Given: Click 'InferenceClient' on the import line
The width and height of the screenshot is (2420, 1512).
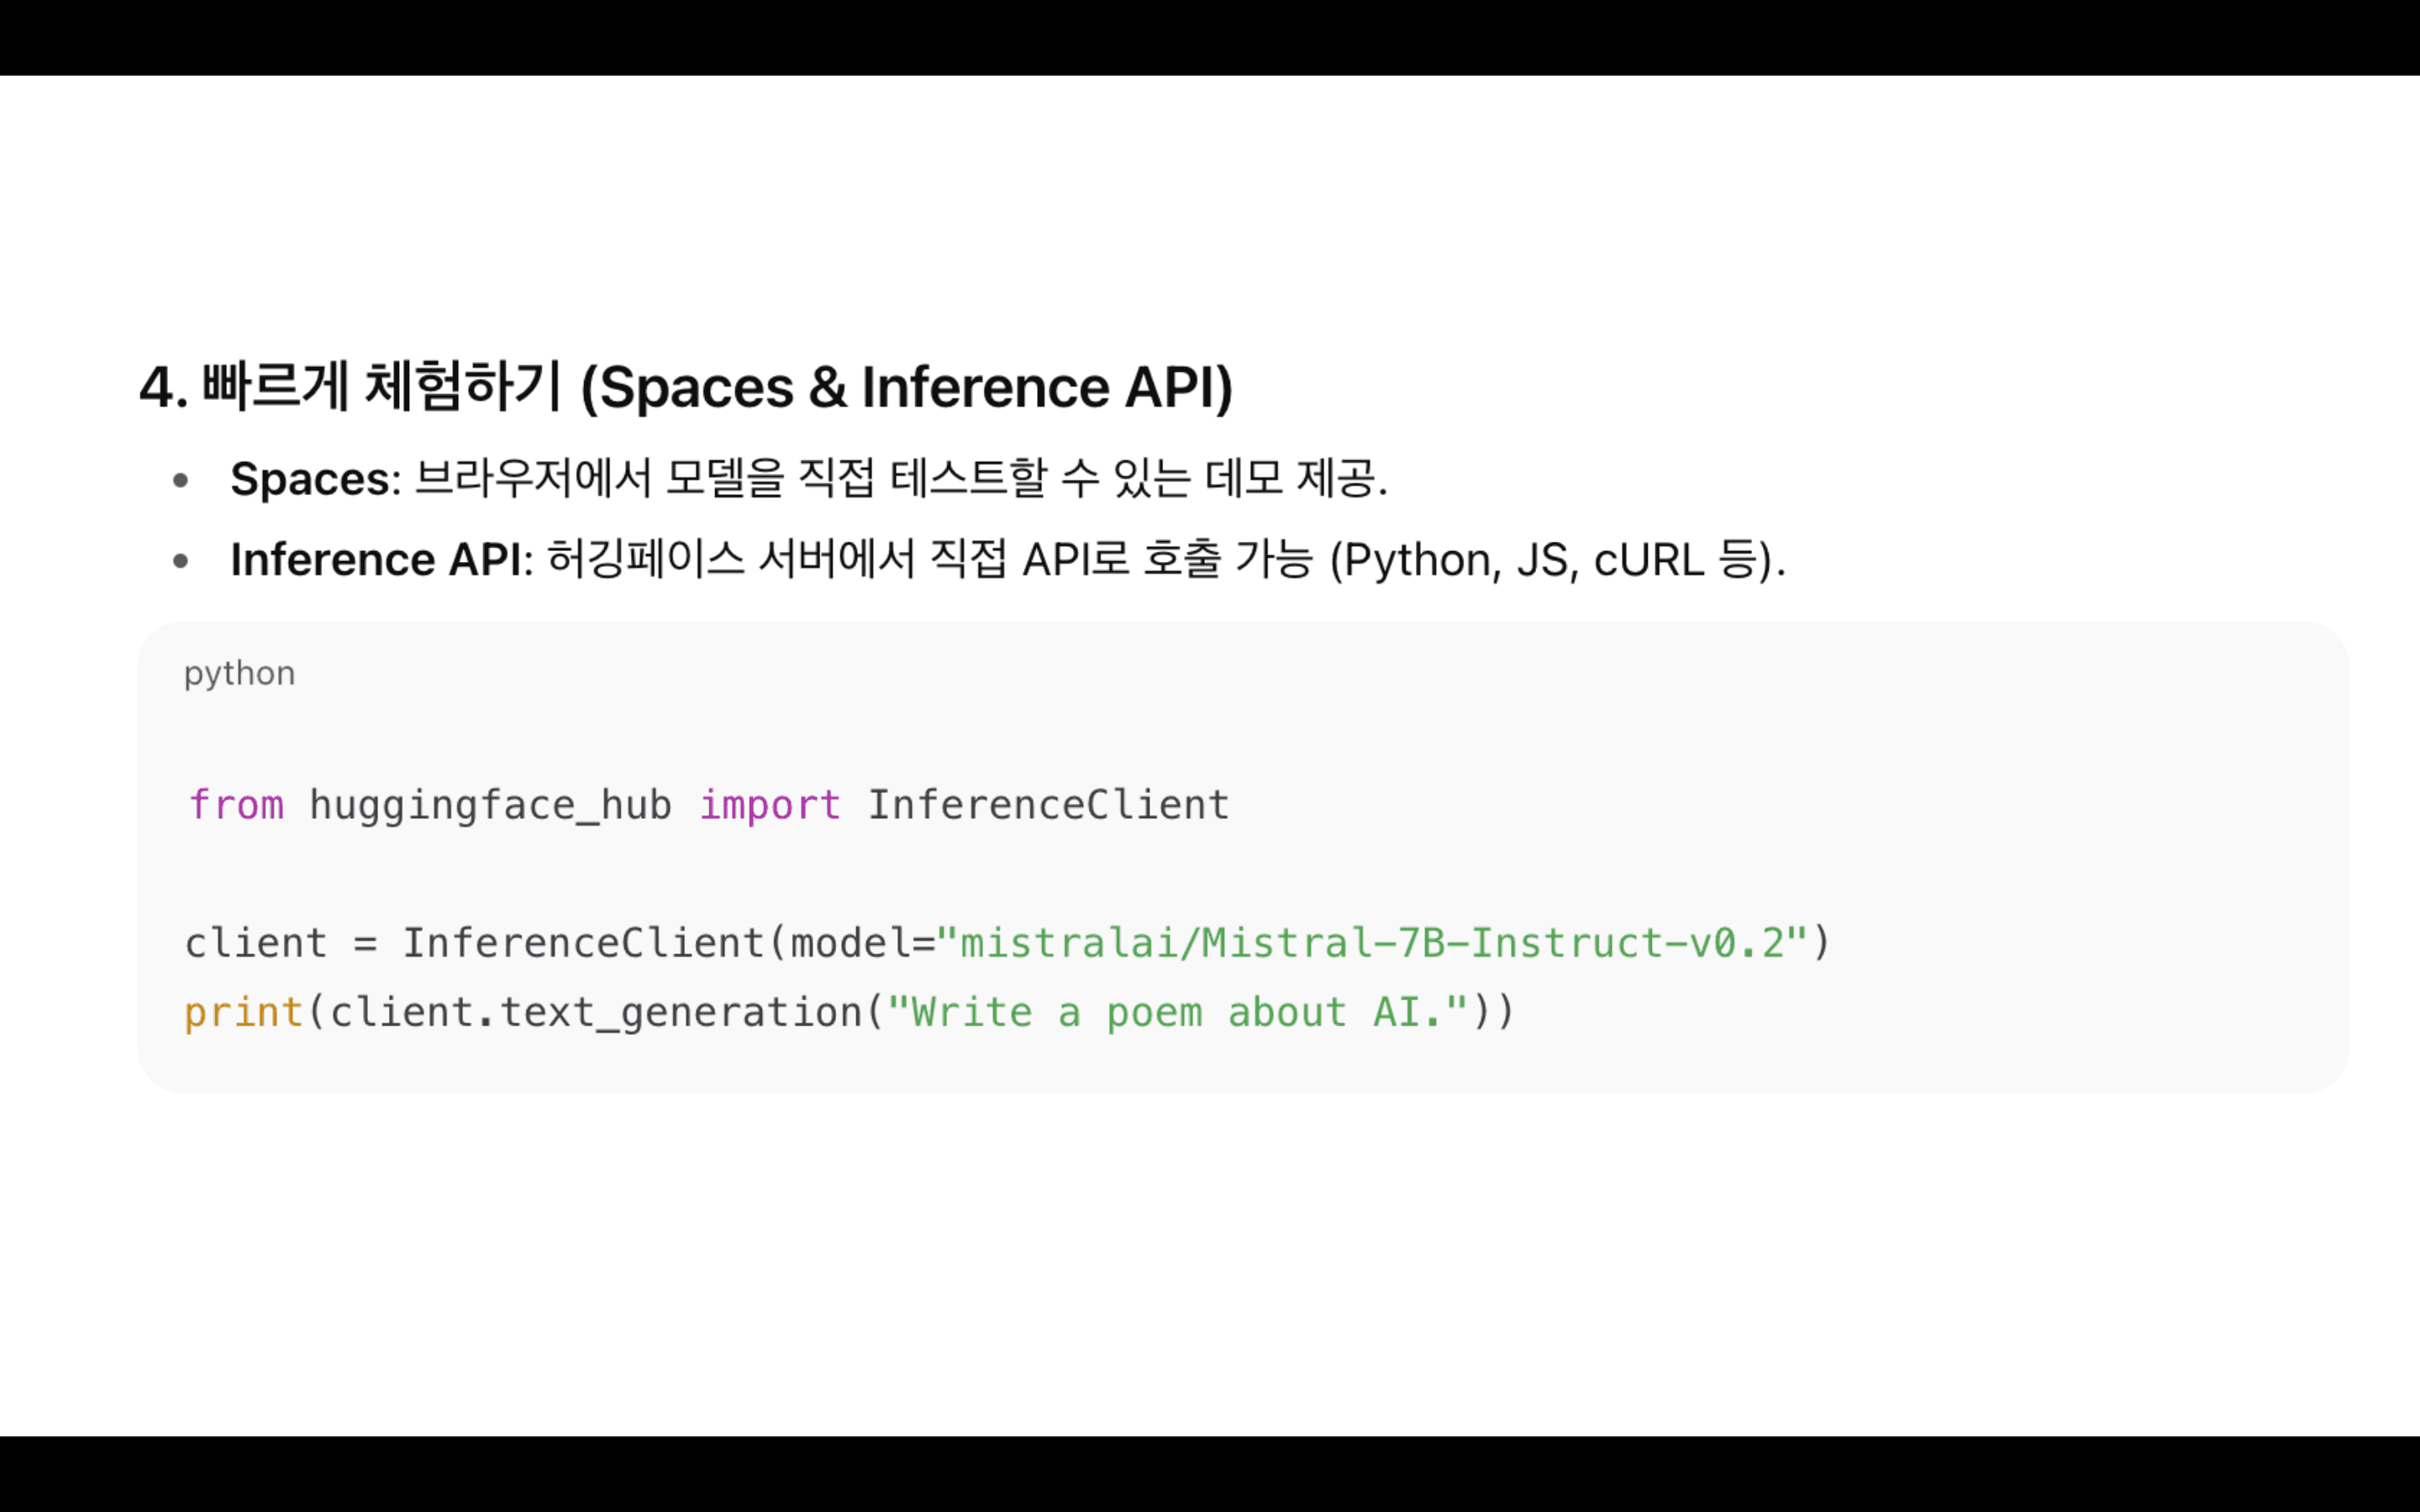Looking at the screenshot, I should tap(1048, 805).
